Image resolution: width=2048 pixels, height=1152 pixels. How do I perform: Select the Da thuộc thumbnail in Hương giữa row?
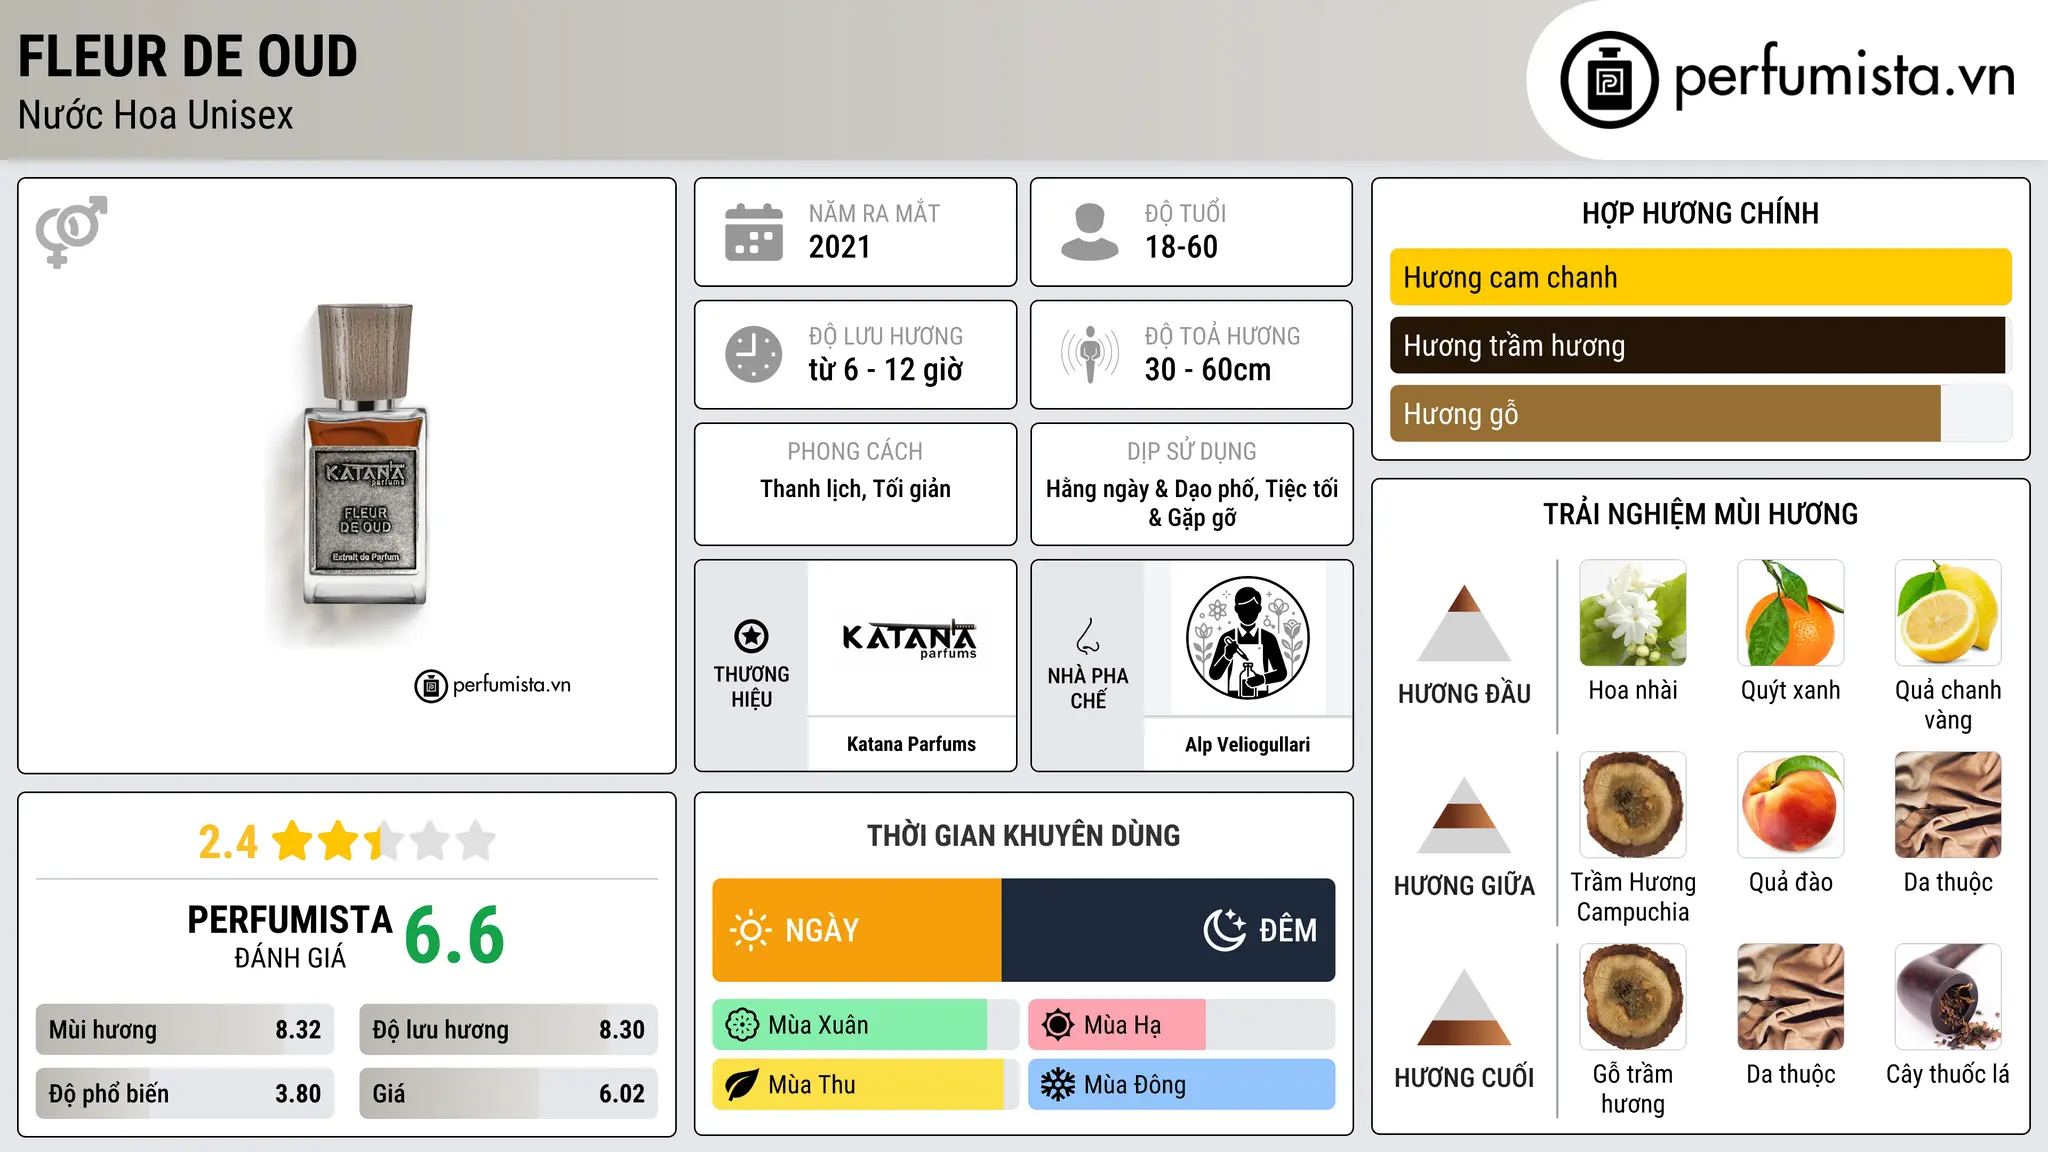[1948, 805]
